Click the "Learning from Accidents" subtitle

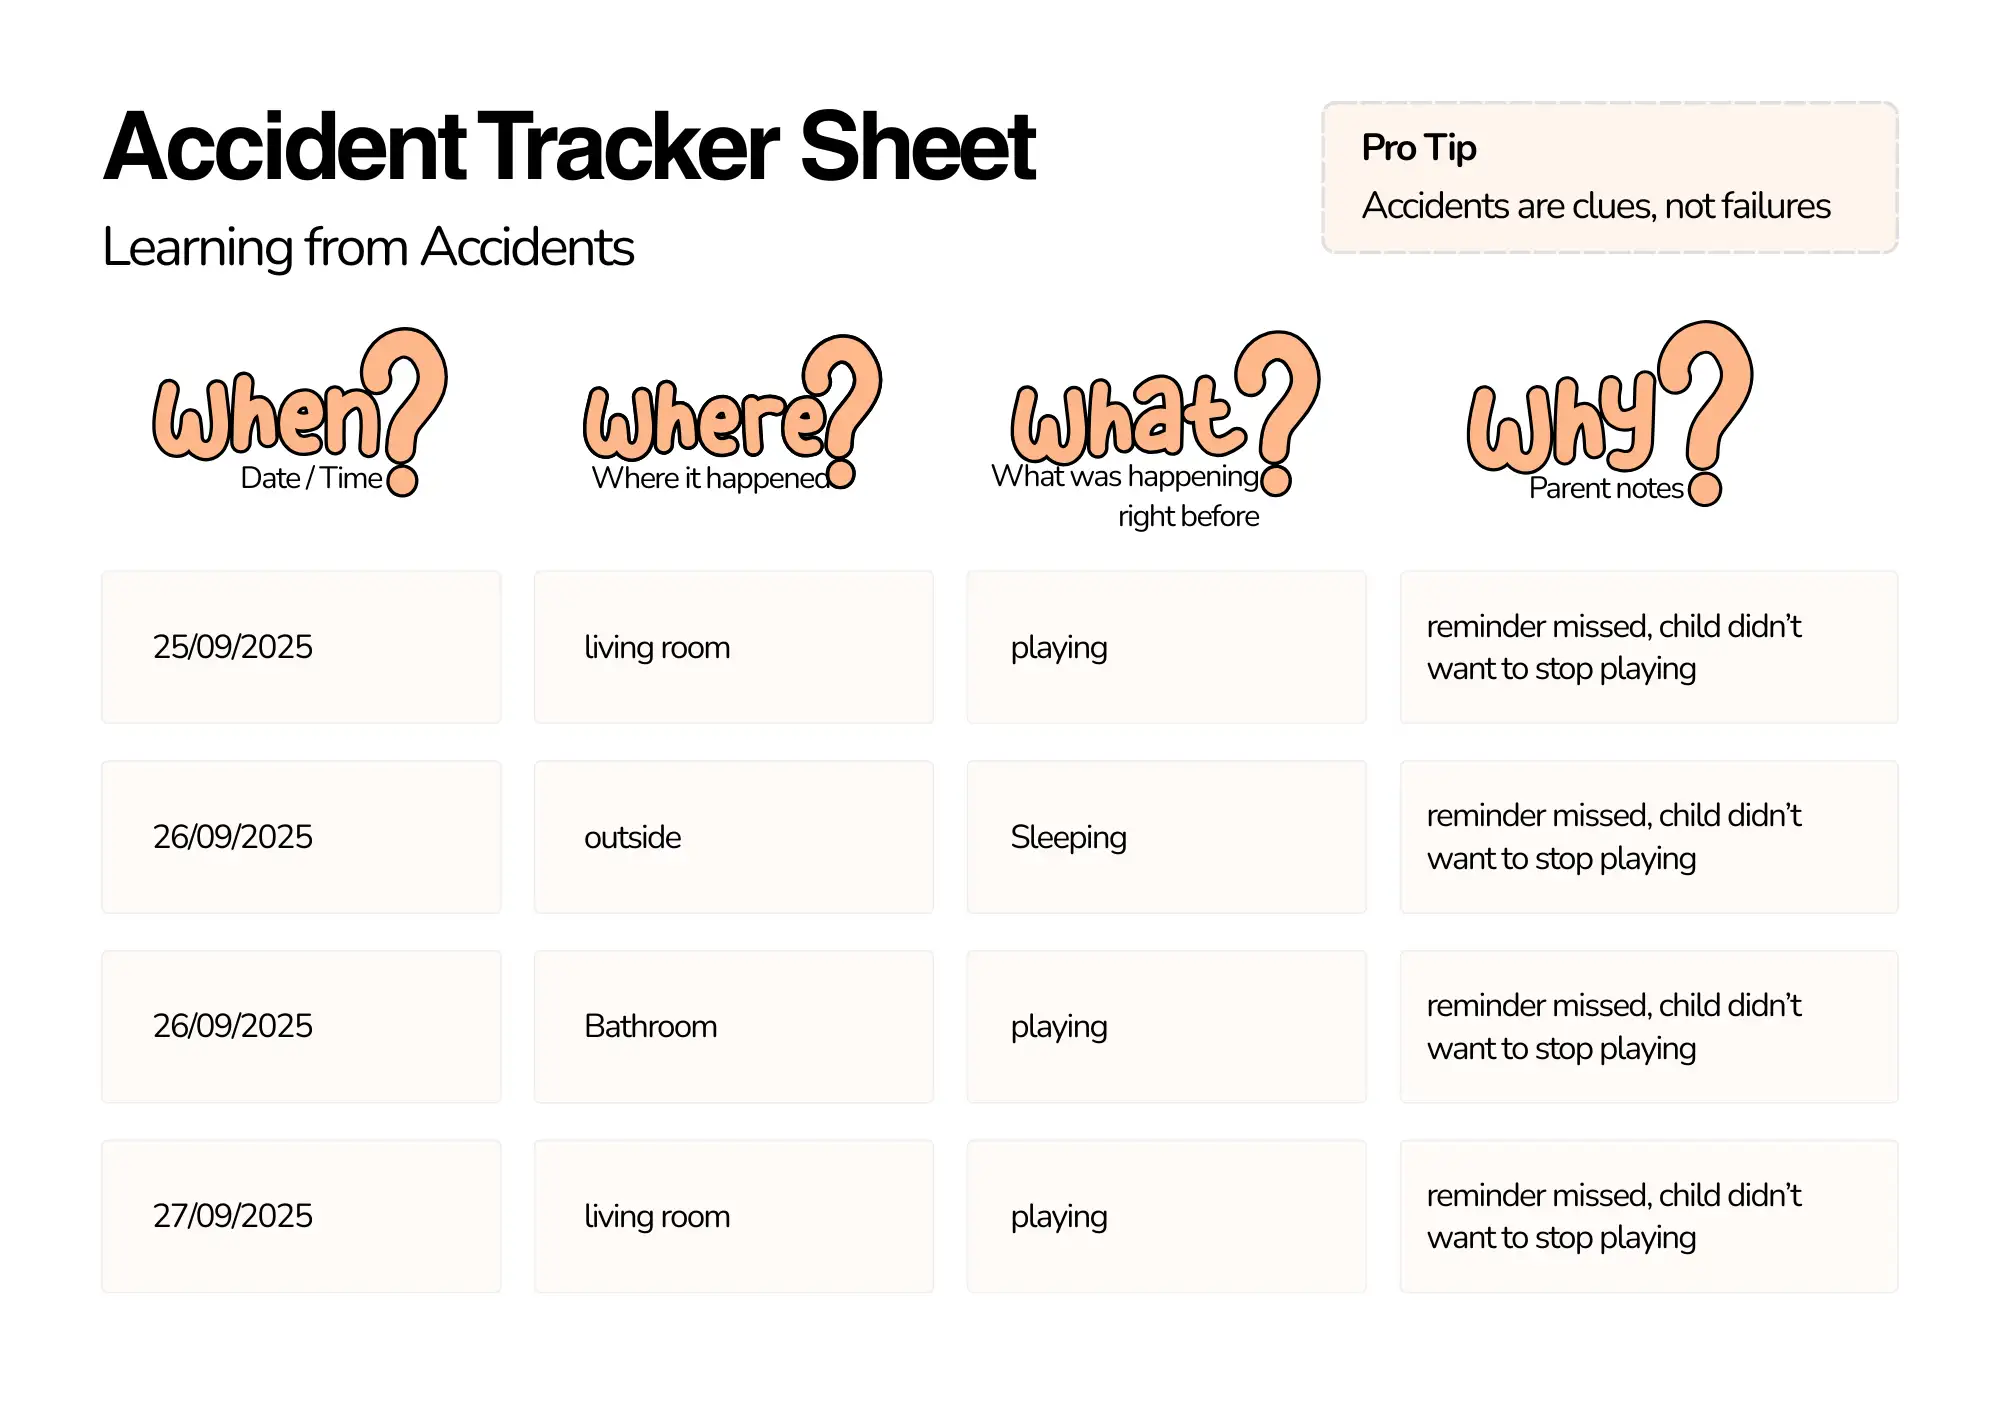pyautogui.click(x=368, y=247)
